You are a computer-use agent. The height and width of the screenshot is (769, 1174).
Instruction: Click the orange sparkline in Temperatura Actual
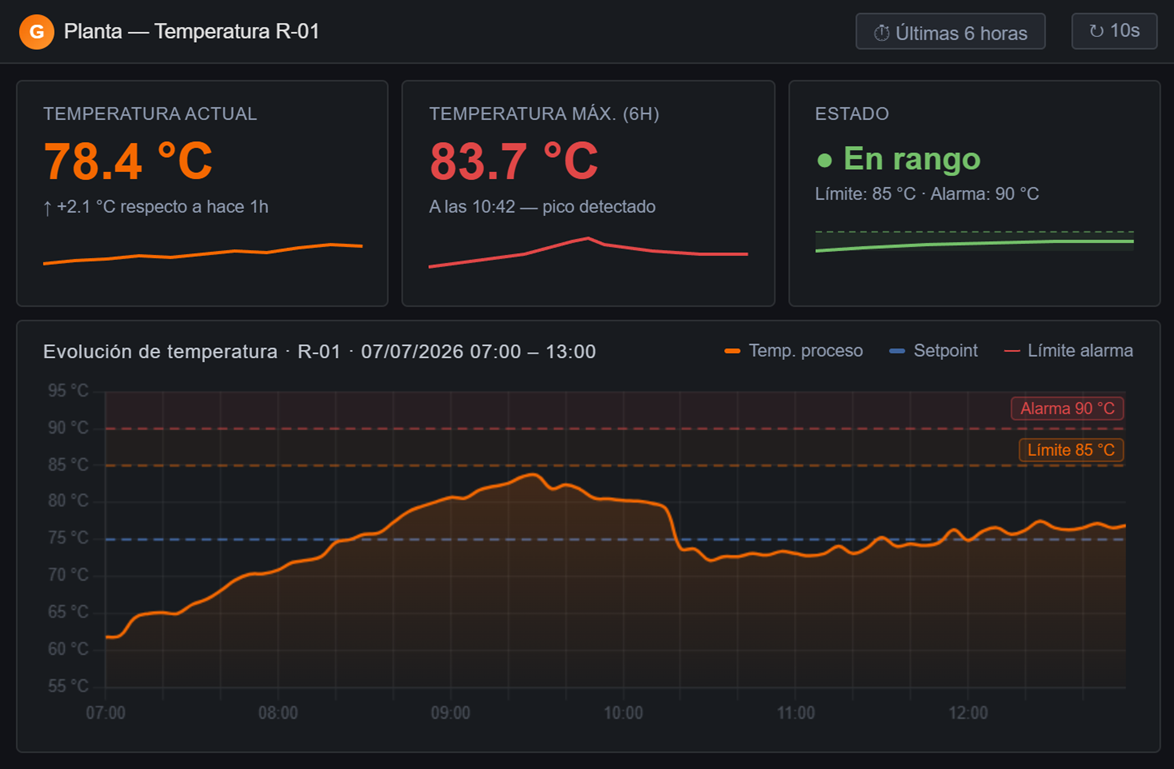[x=203, y=254]
